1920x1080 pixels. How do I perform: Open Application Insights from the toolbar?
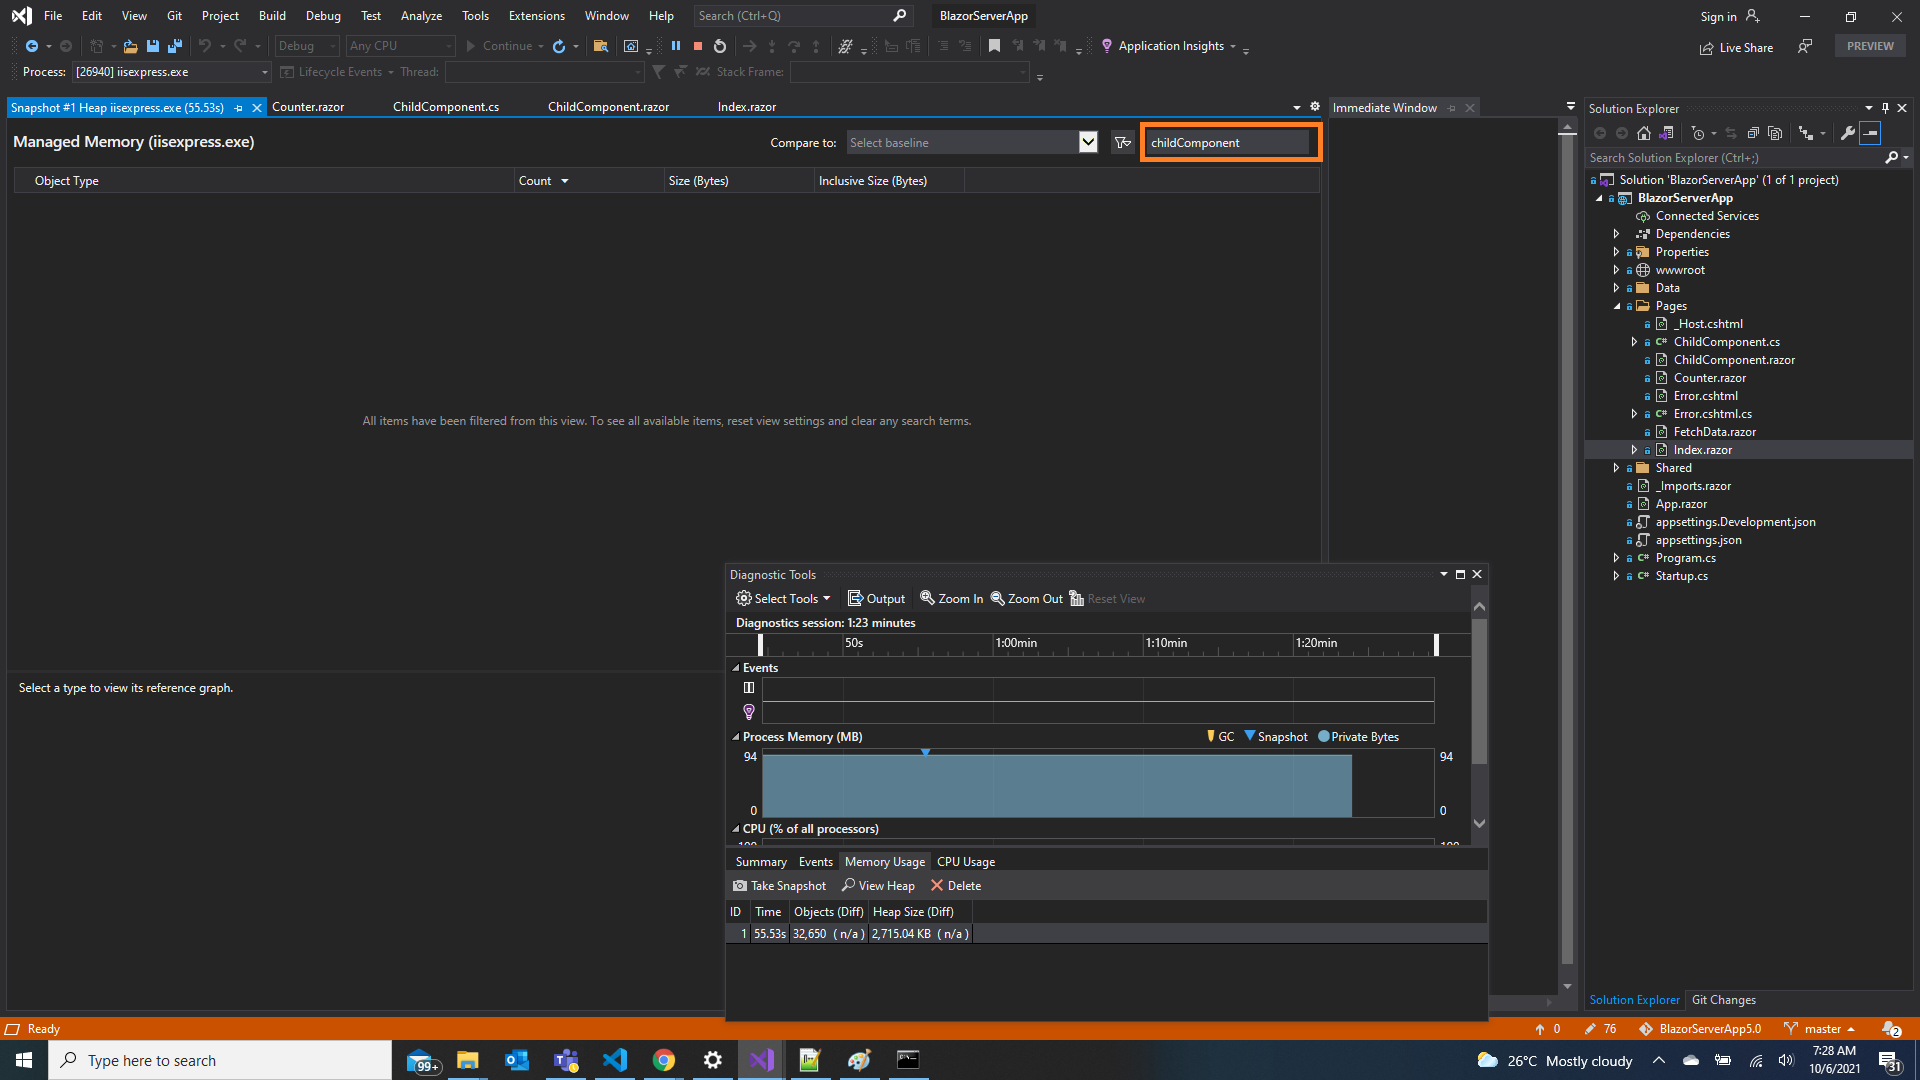(1170, 46)
